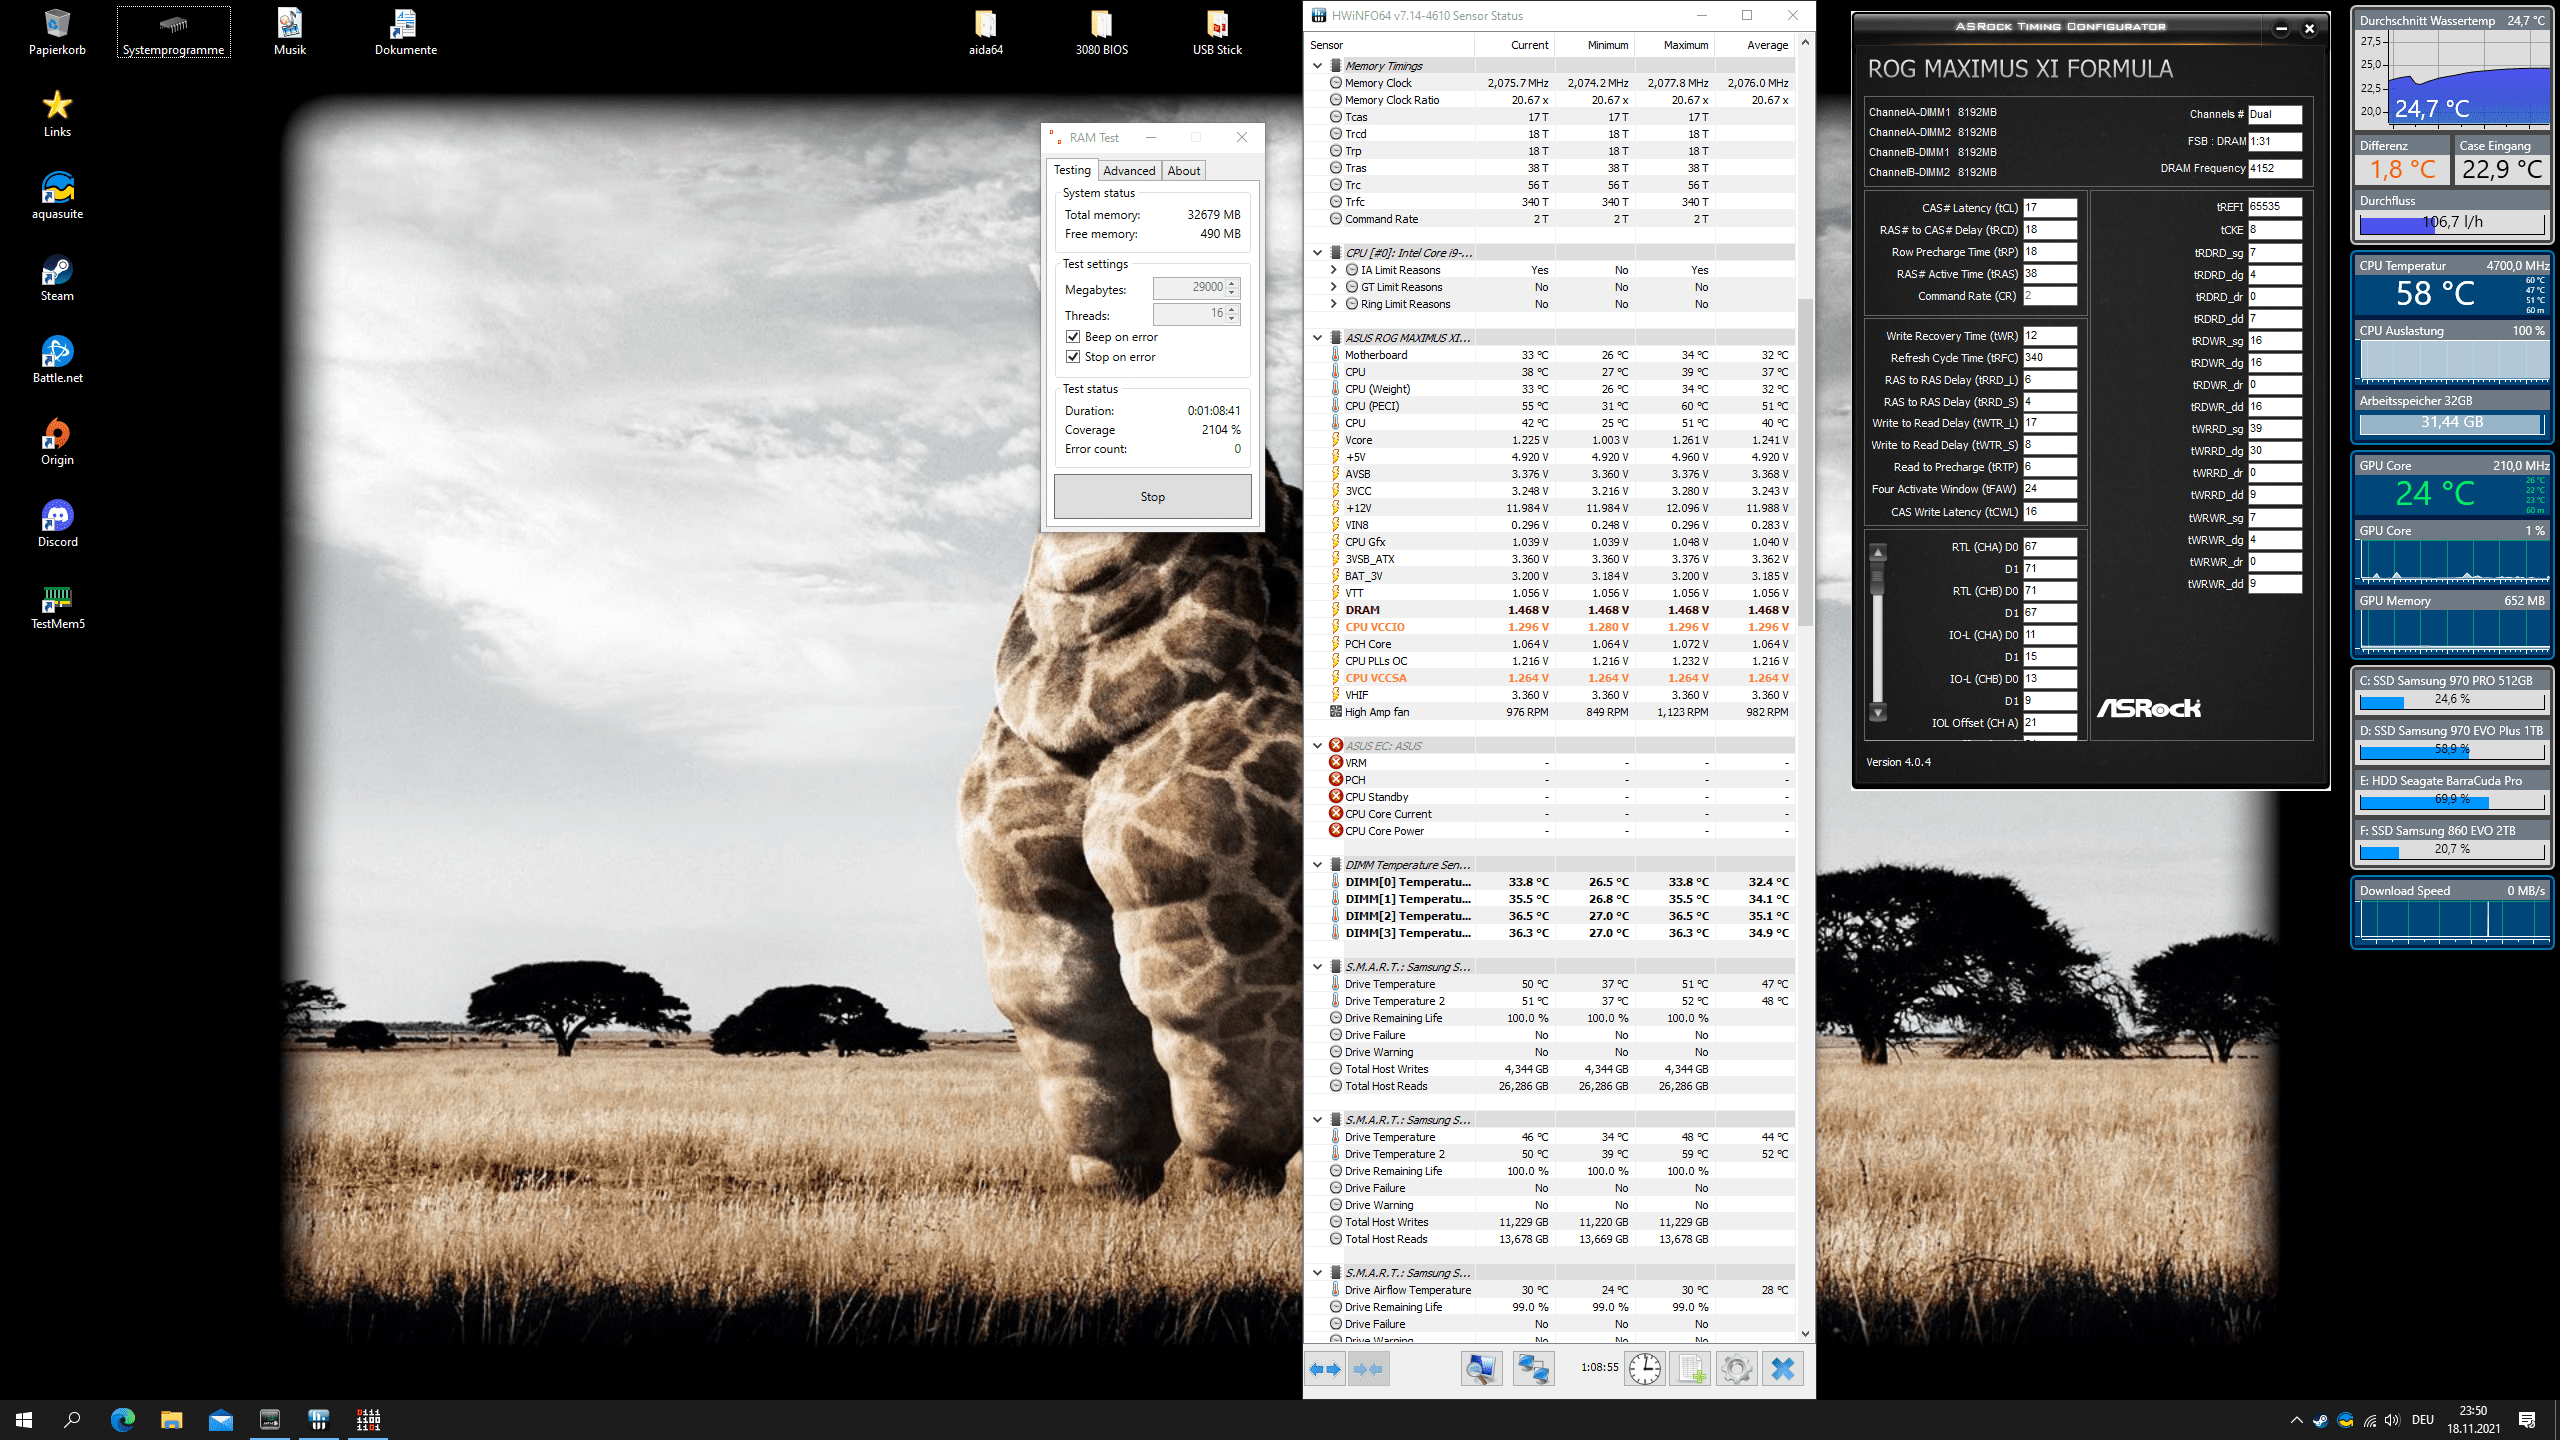
Task: Open Origin desktop shortcut
Action: (x=57, y=441)
